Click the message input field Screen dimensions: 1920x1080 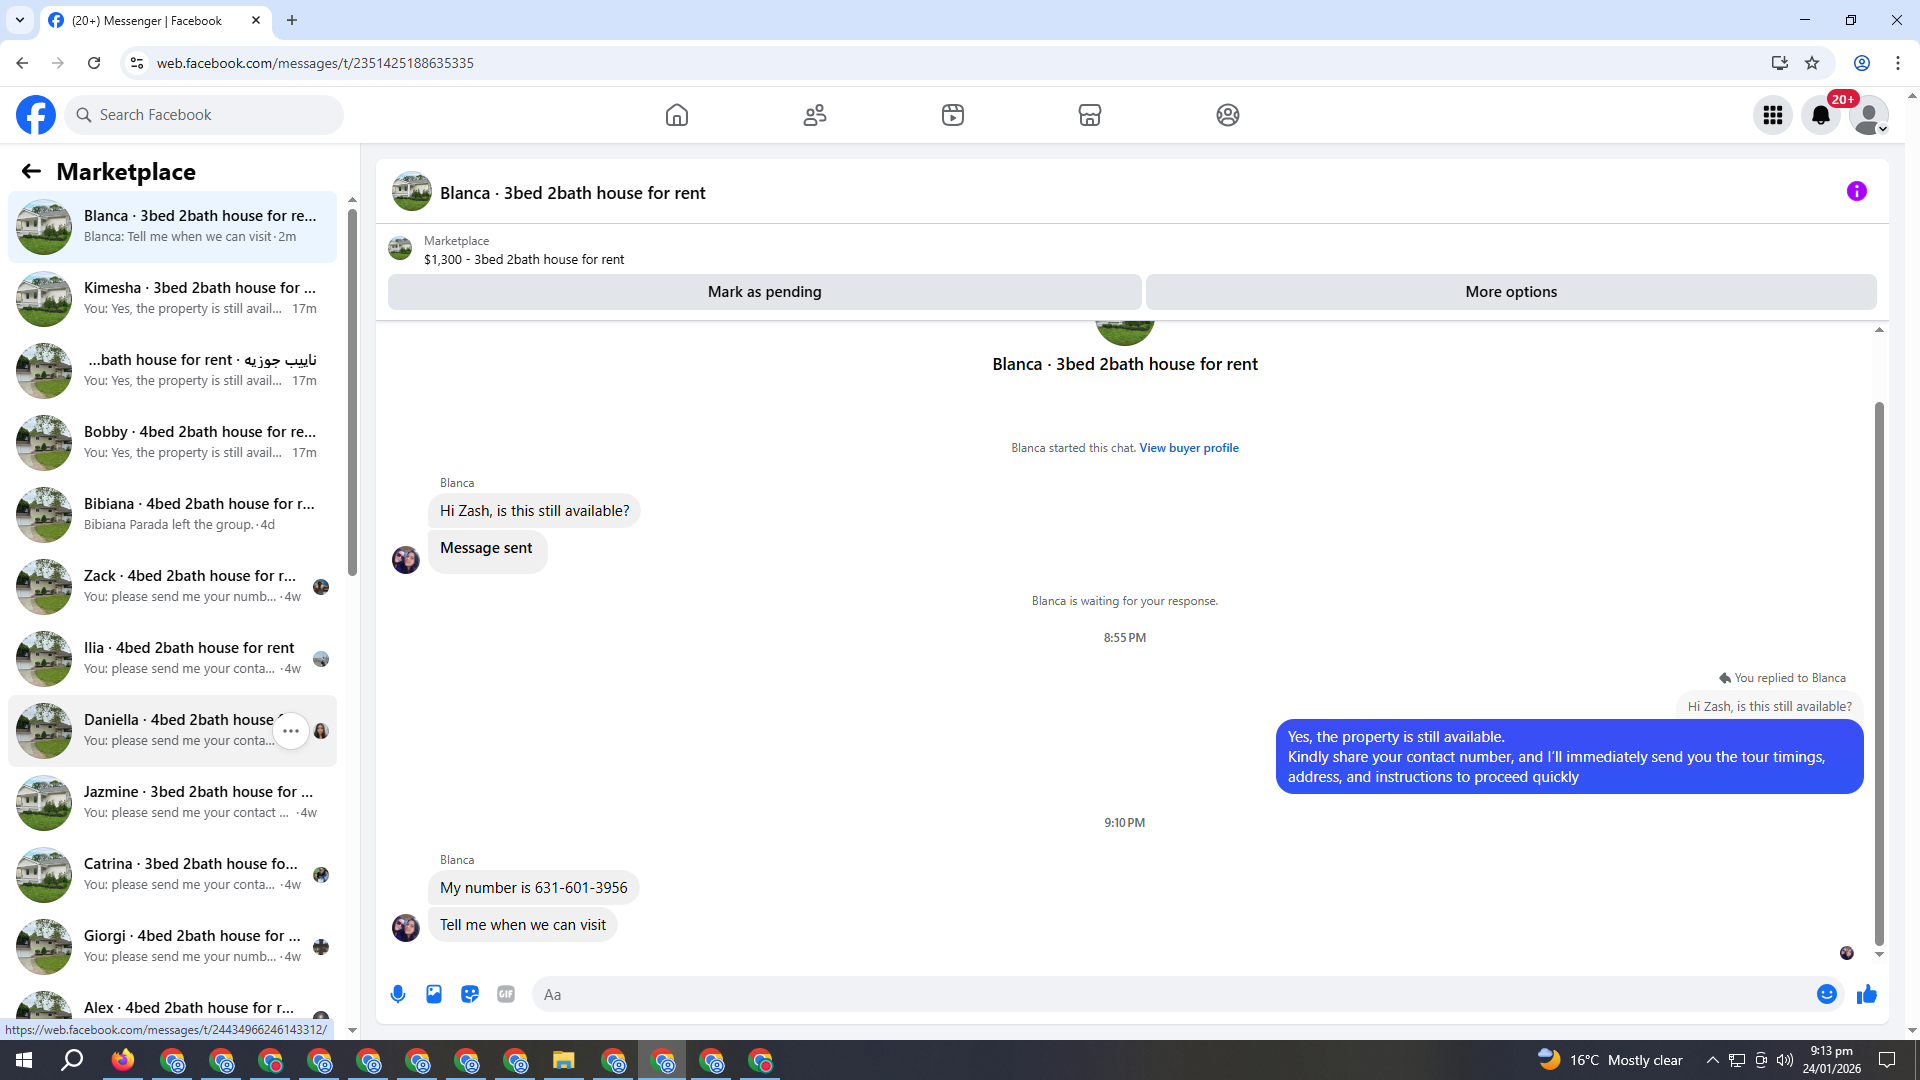[x=1170, y=994]
